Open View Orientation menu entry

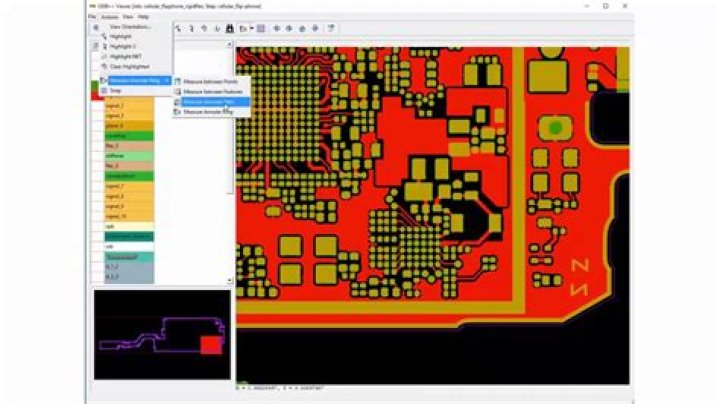point(129,26)
